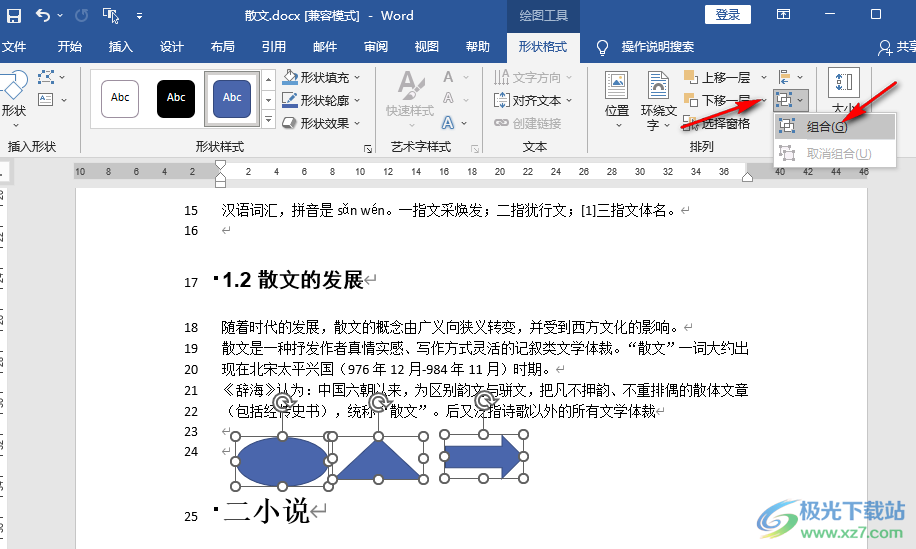Click the 共享 share button

pos(897,47)
